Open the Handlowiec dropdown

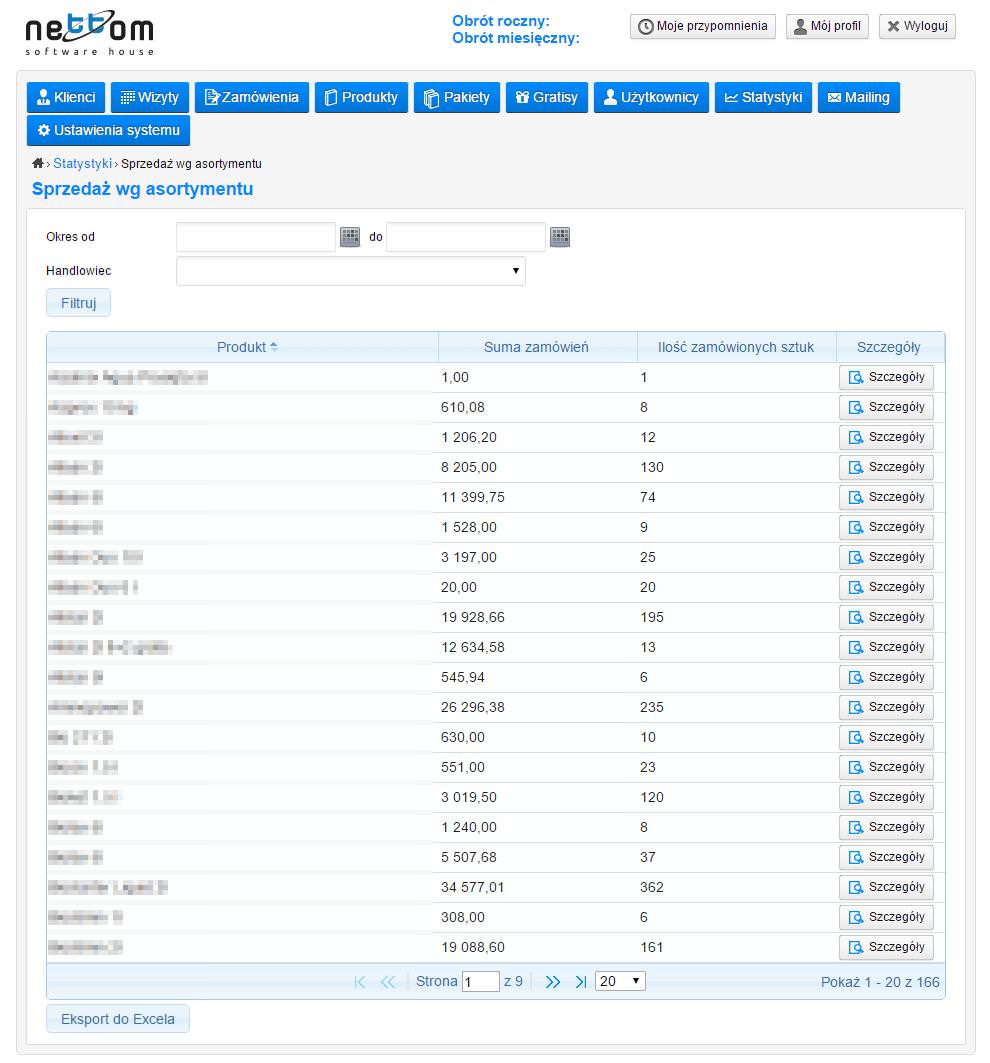point(350,271)
